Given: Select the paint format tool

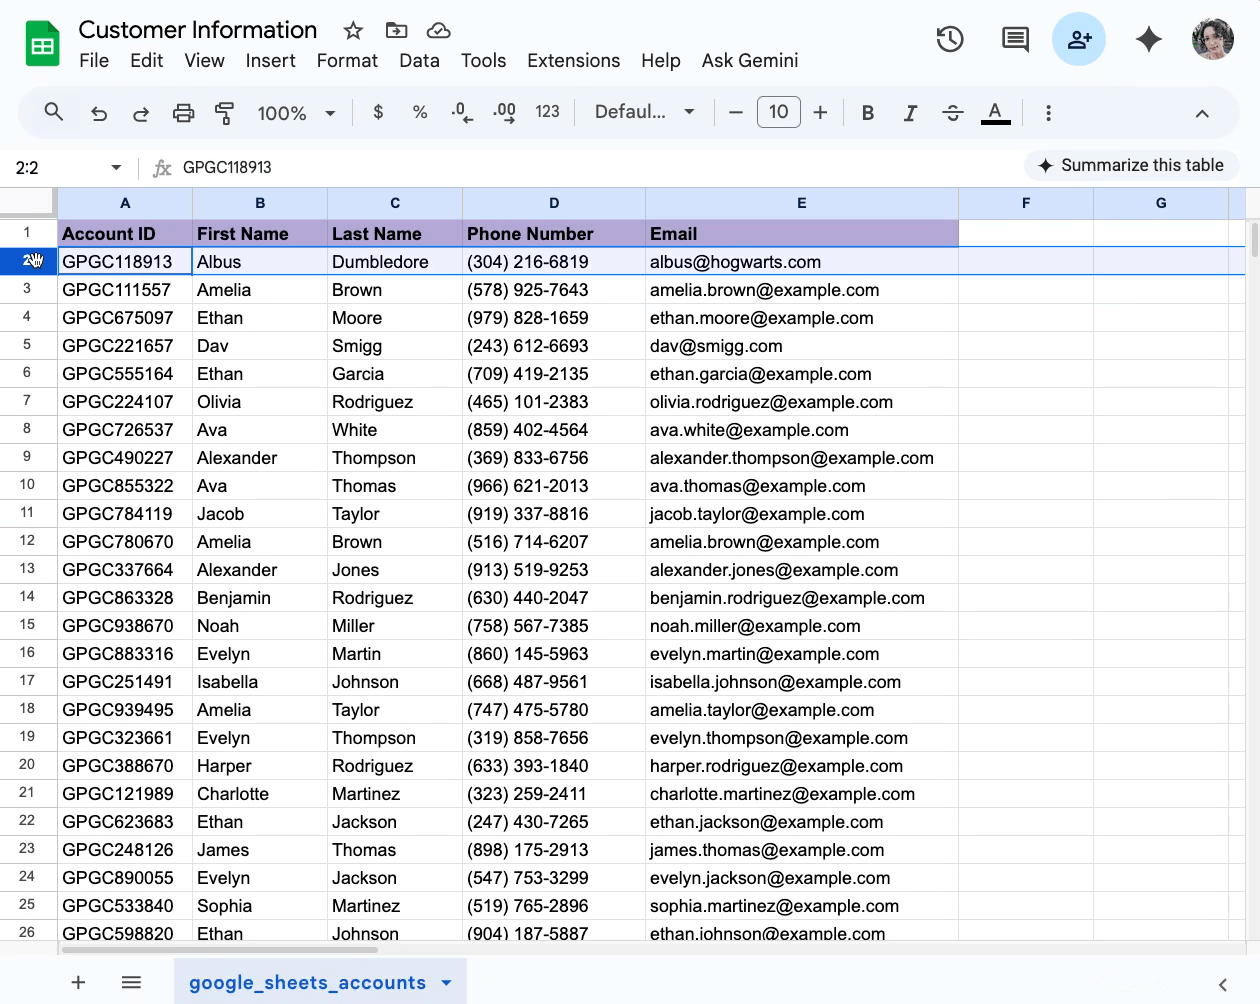Looking at the screenshot, I should (224, 112).
